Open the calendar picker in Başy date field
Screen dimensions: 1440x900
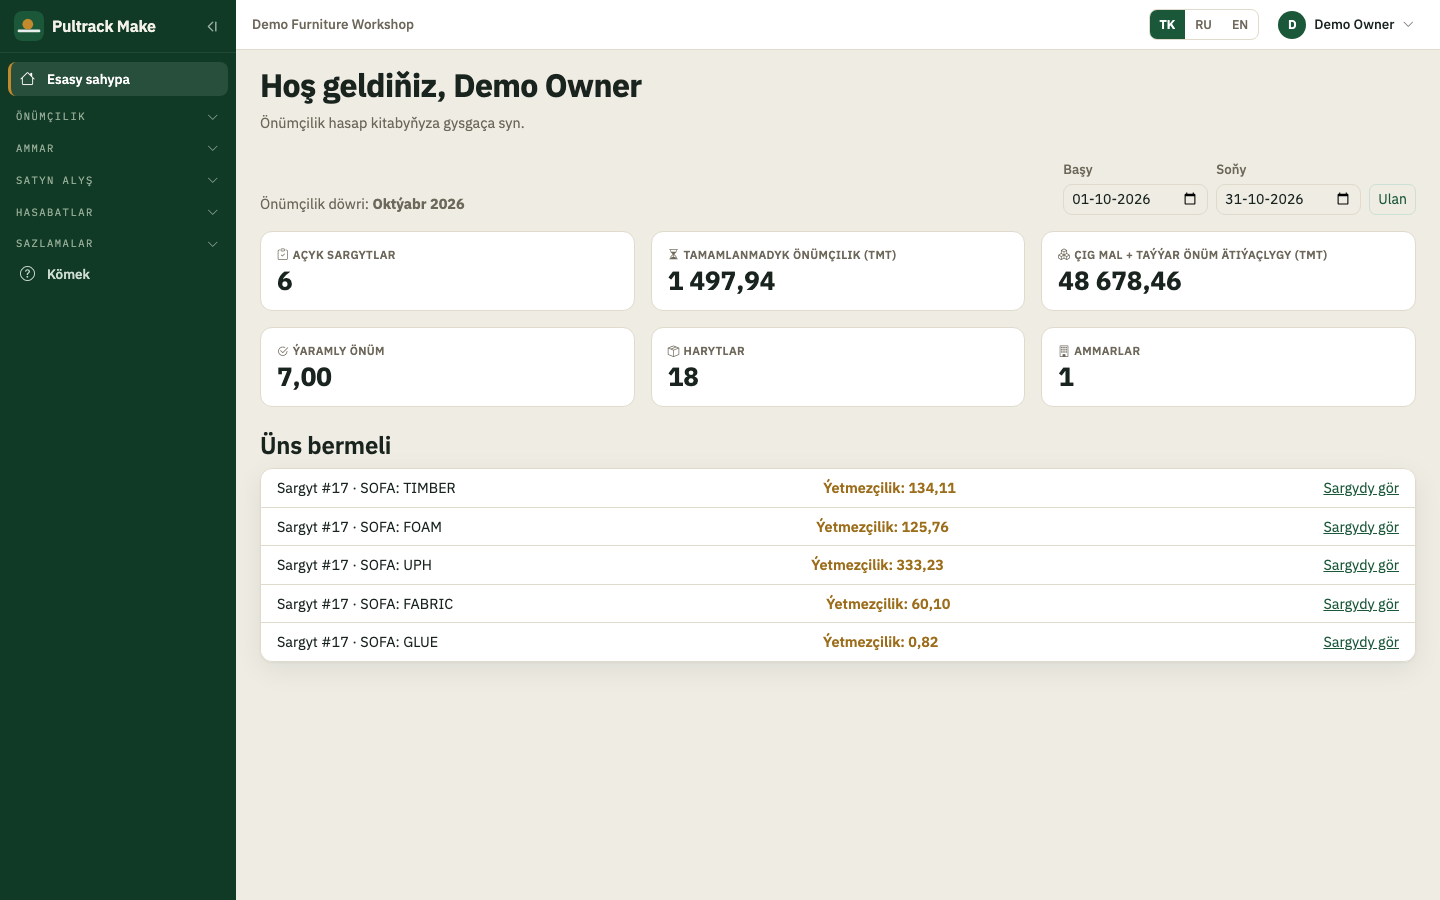click(1190, 199)
